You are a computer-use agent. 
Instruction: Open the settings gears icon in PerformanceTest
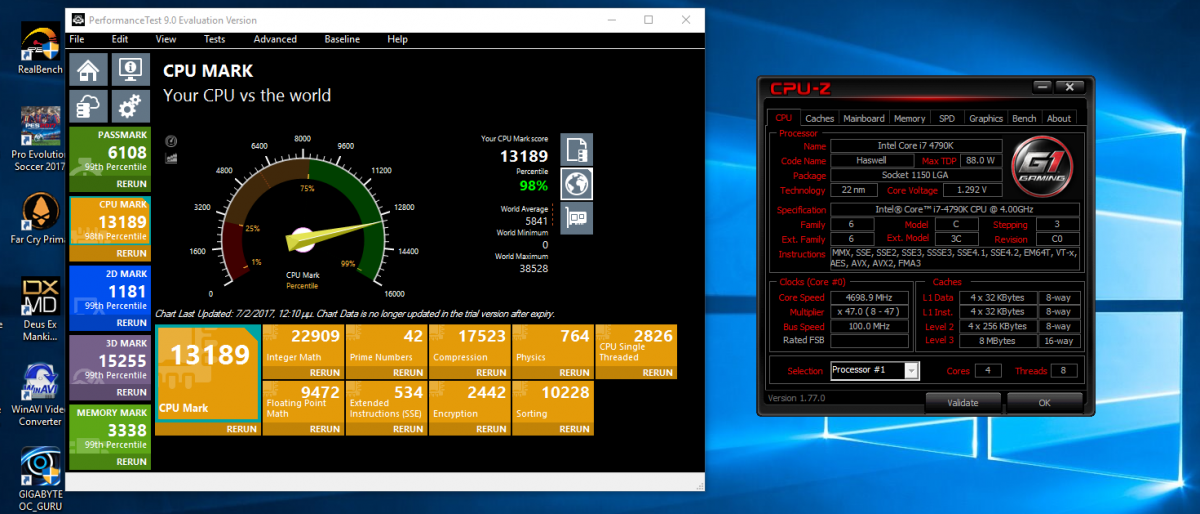coord(130,106)
